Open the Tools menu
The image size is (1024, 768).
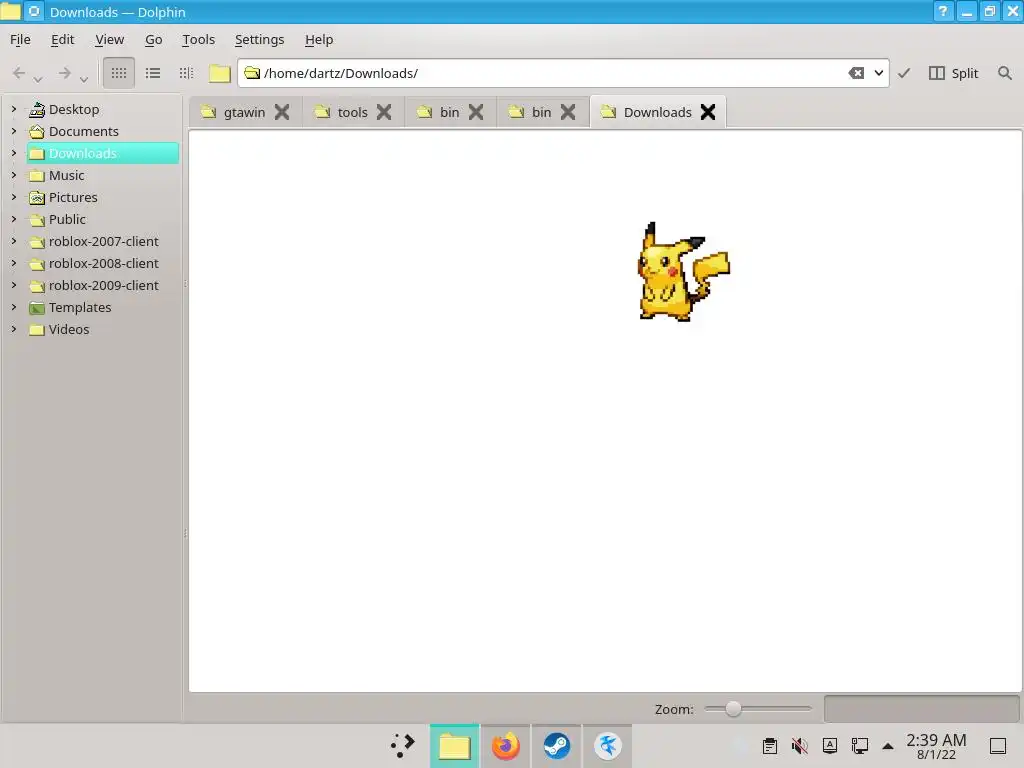(x=199, y=40)
